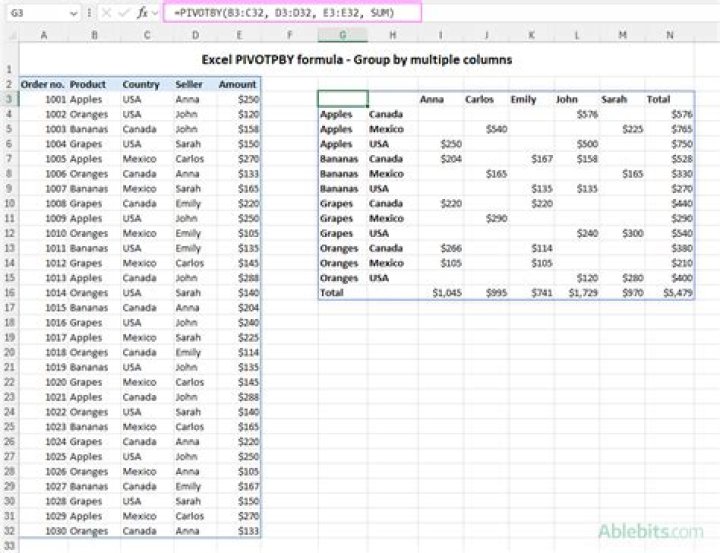Select the active cell G3

[342, 99]
